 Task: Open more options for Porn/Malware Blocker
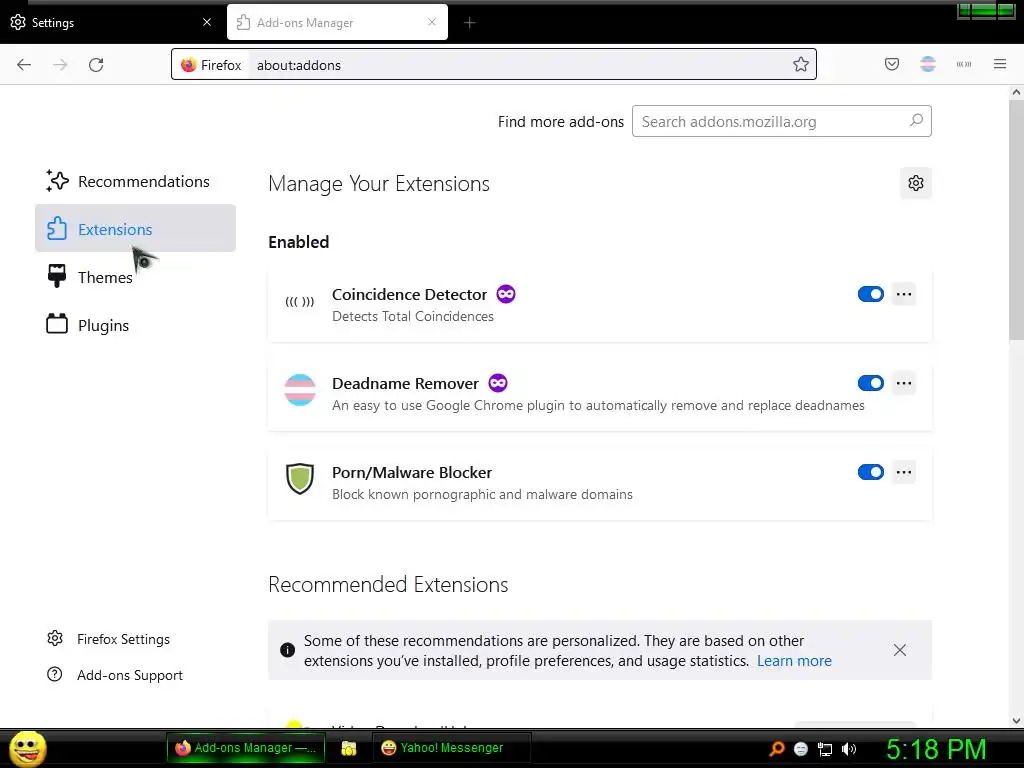[904, 472]
